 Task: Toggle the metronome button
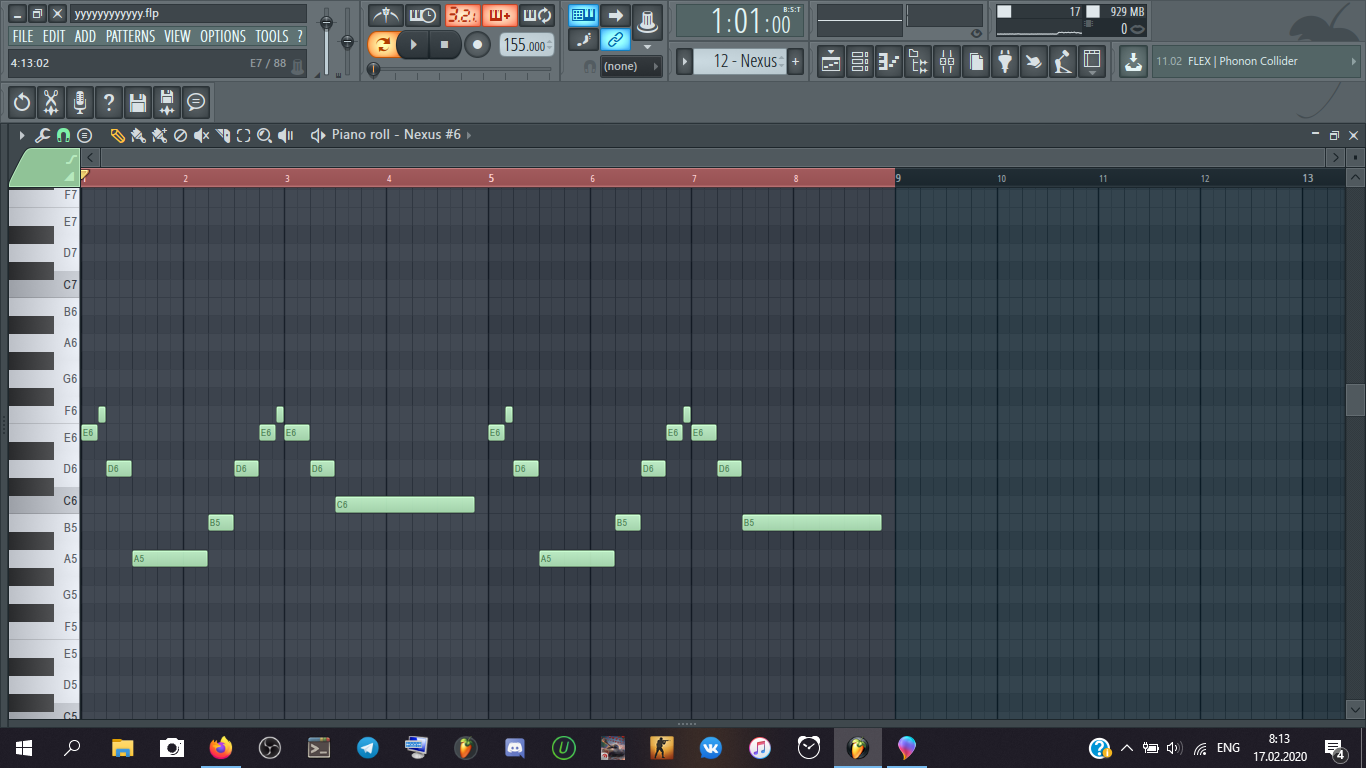[385, 15]
